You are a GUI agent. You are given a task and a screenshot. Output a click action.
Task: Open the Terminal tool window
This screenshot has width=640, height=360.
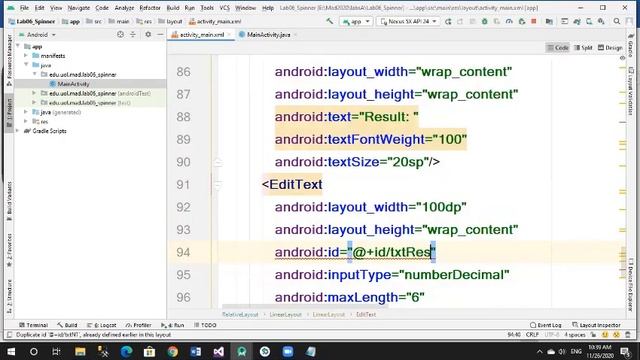click(x=33, y=325)
